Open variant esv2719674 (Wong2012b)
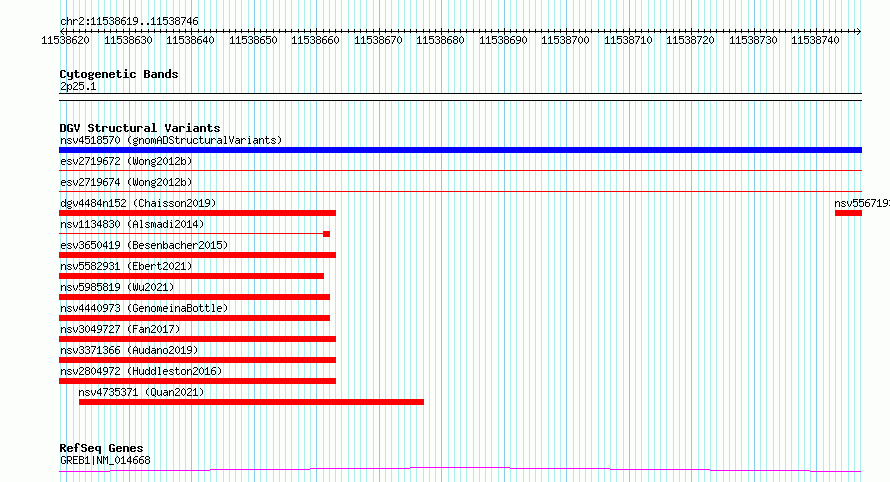This screenshot has height=482, width=890. point(126,182)
